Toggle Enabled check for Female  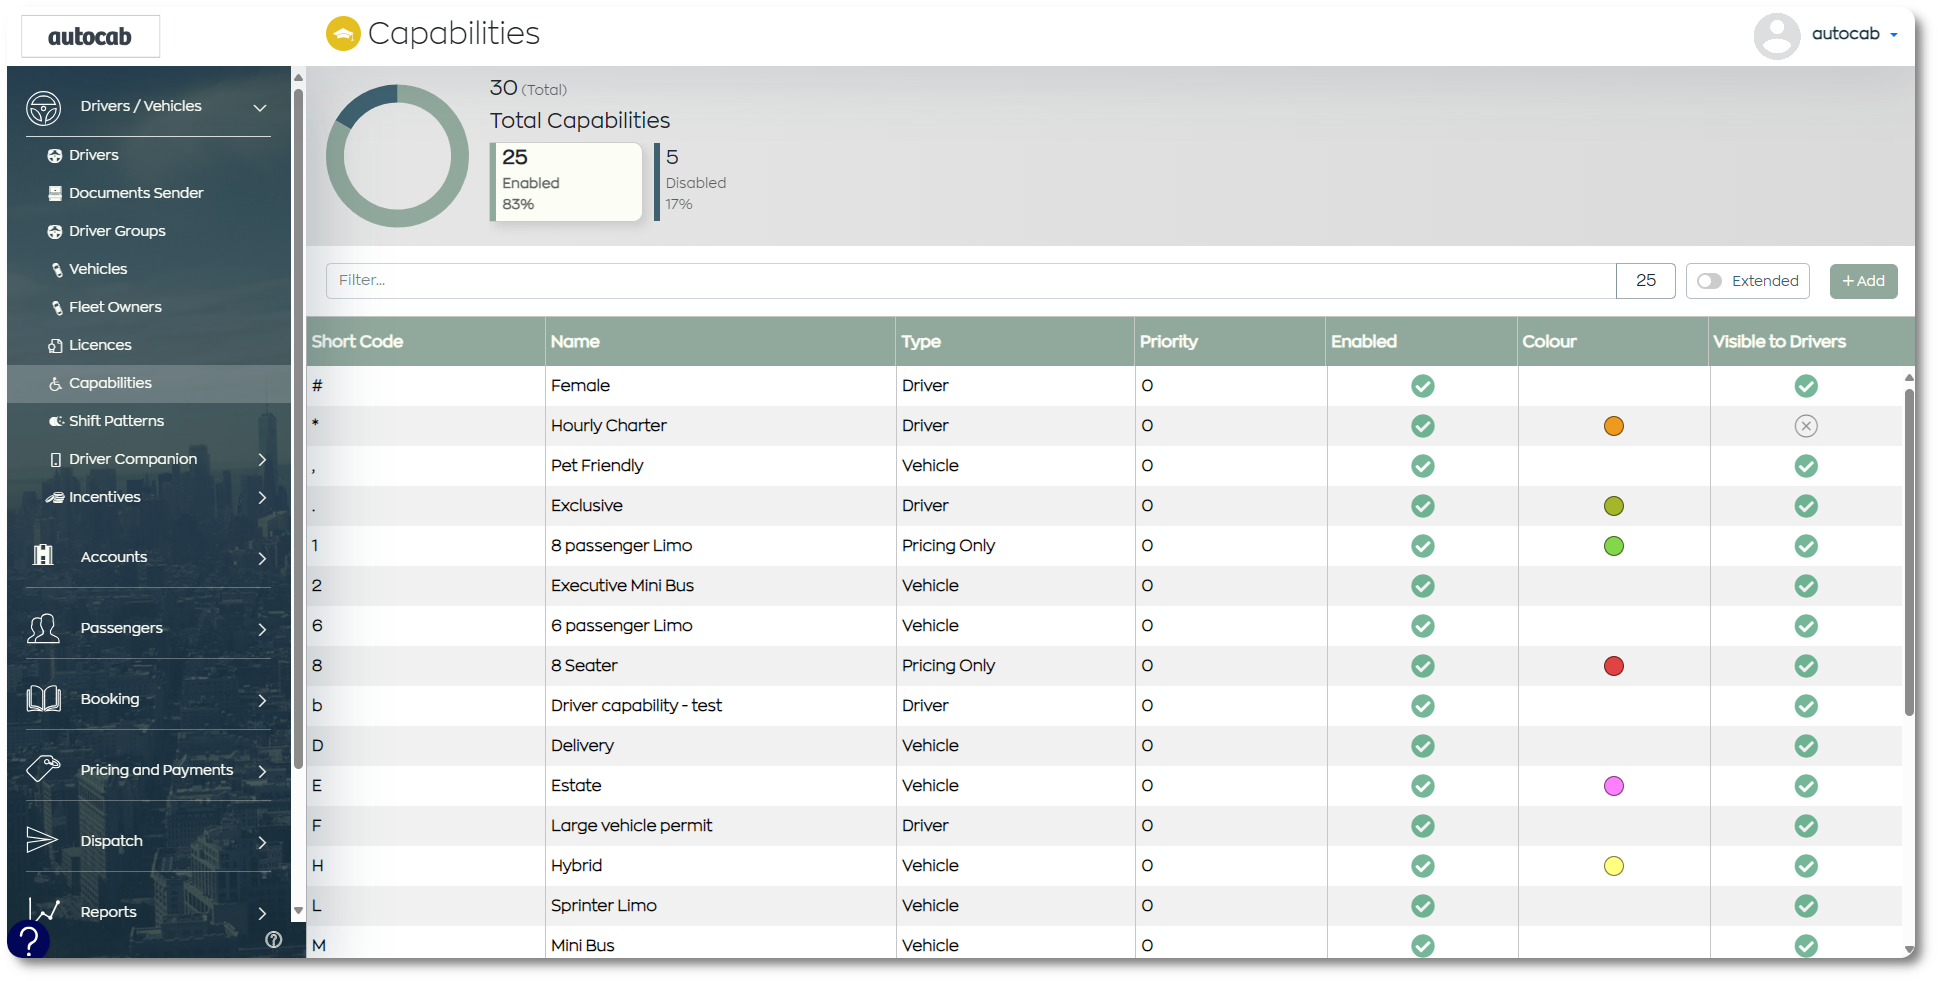[x=1422, y=386]
